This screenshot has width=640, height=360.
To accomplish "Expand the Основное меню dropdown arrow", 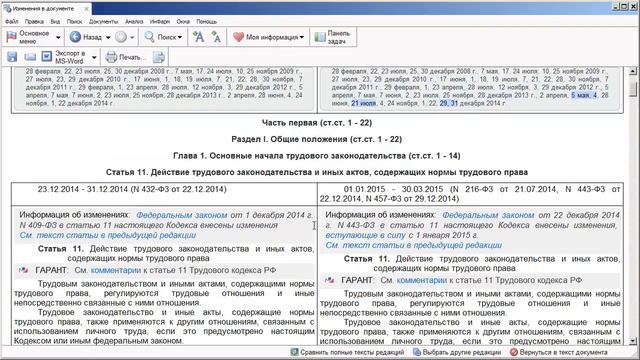I will 58,38.
